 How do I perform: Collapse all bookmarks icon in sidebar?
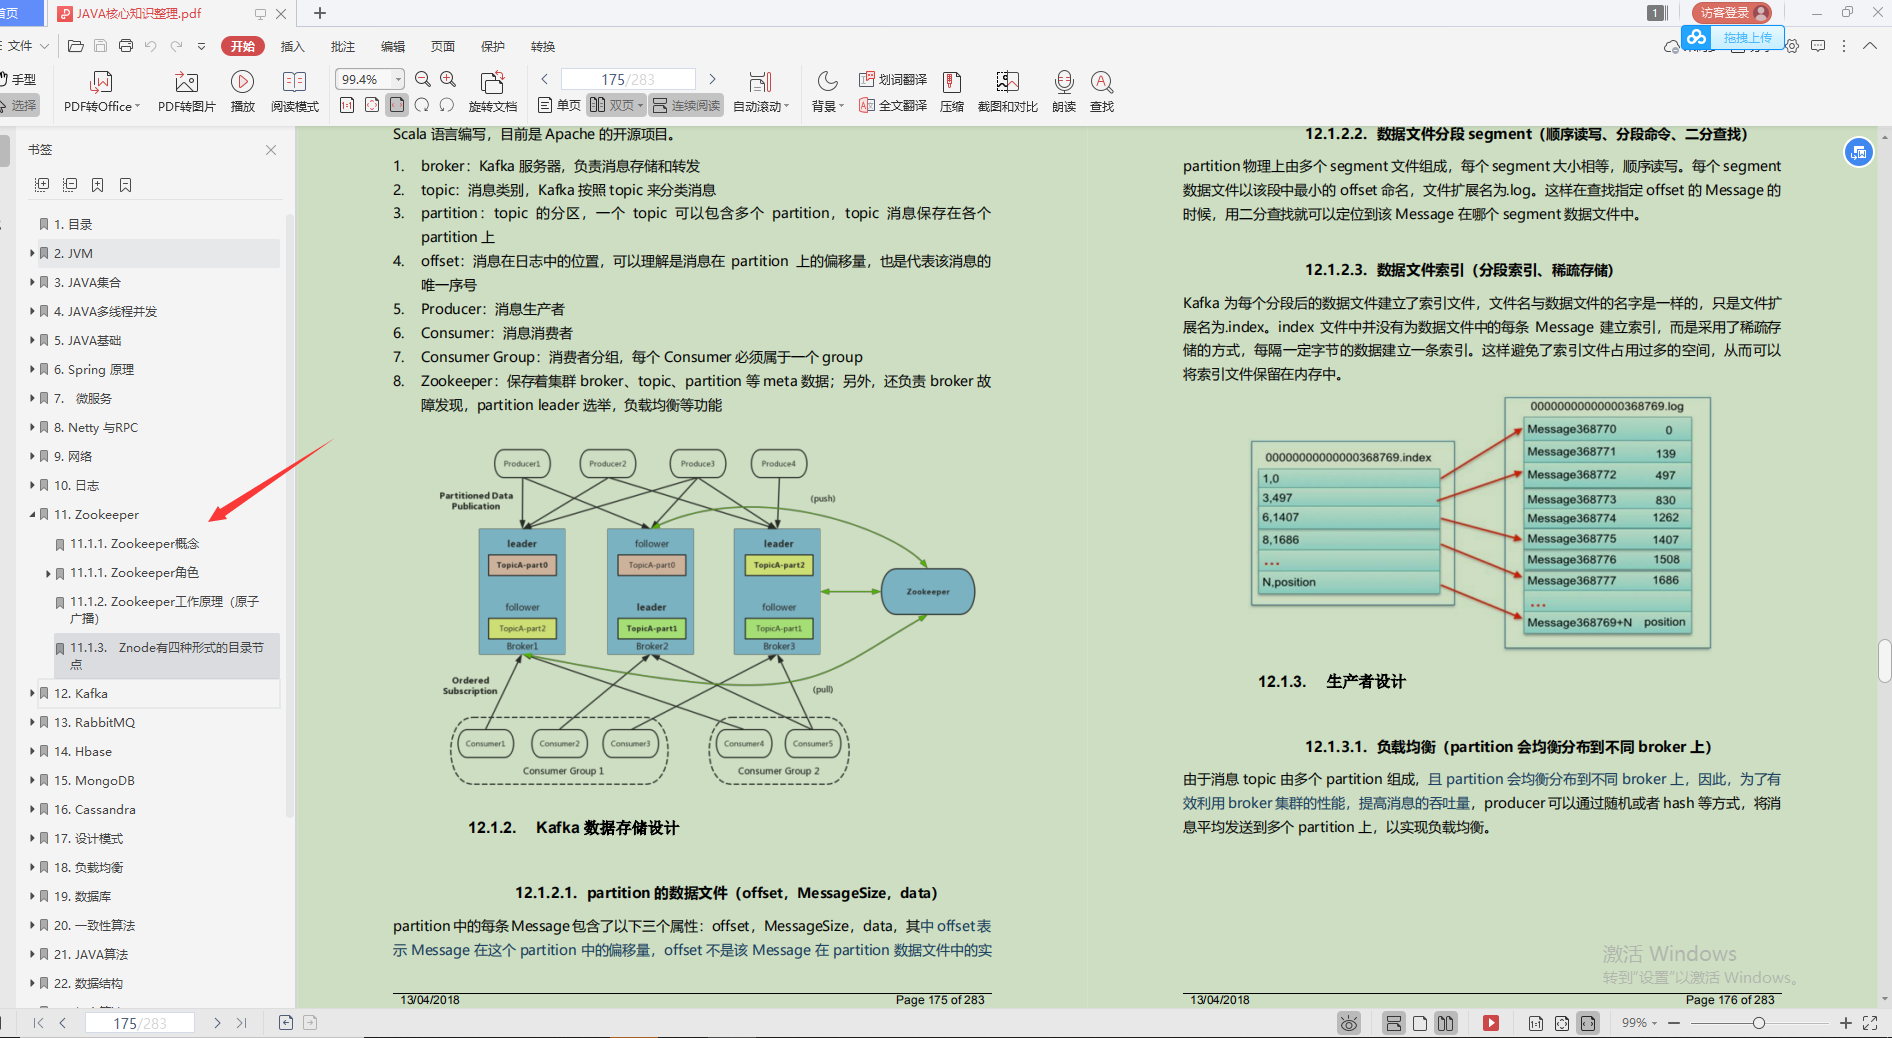(x=70, y=185)
